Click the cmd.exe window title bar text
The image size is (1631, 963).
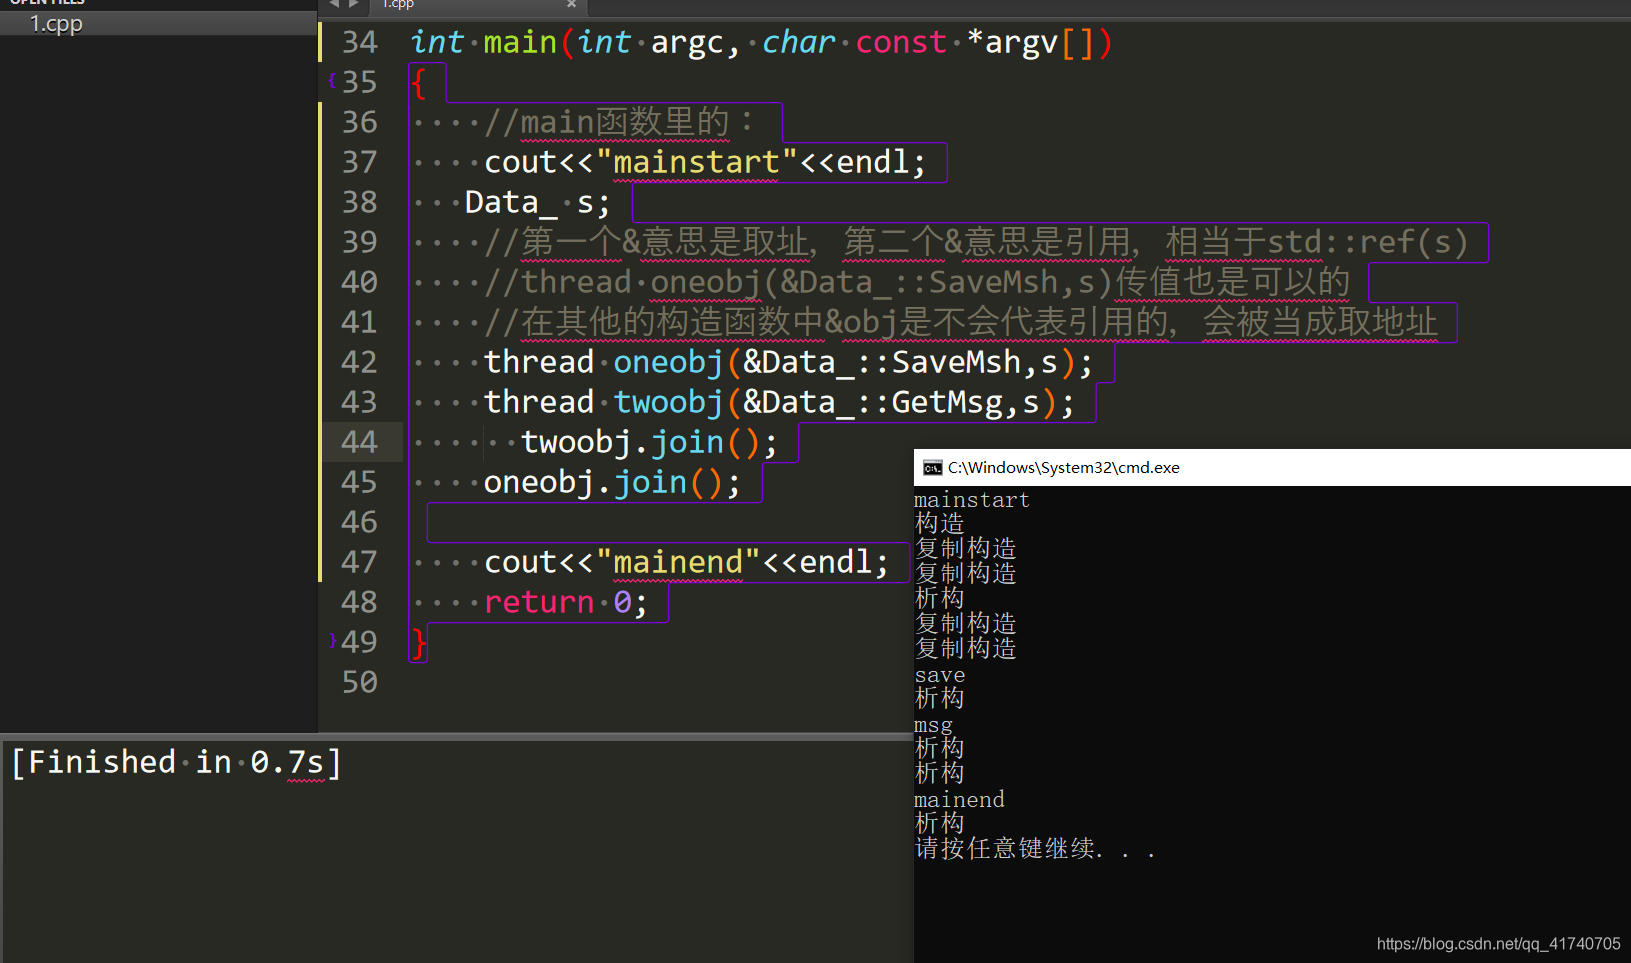click(1064, 468)
